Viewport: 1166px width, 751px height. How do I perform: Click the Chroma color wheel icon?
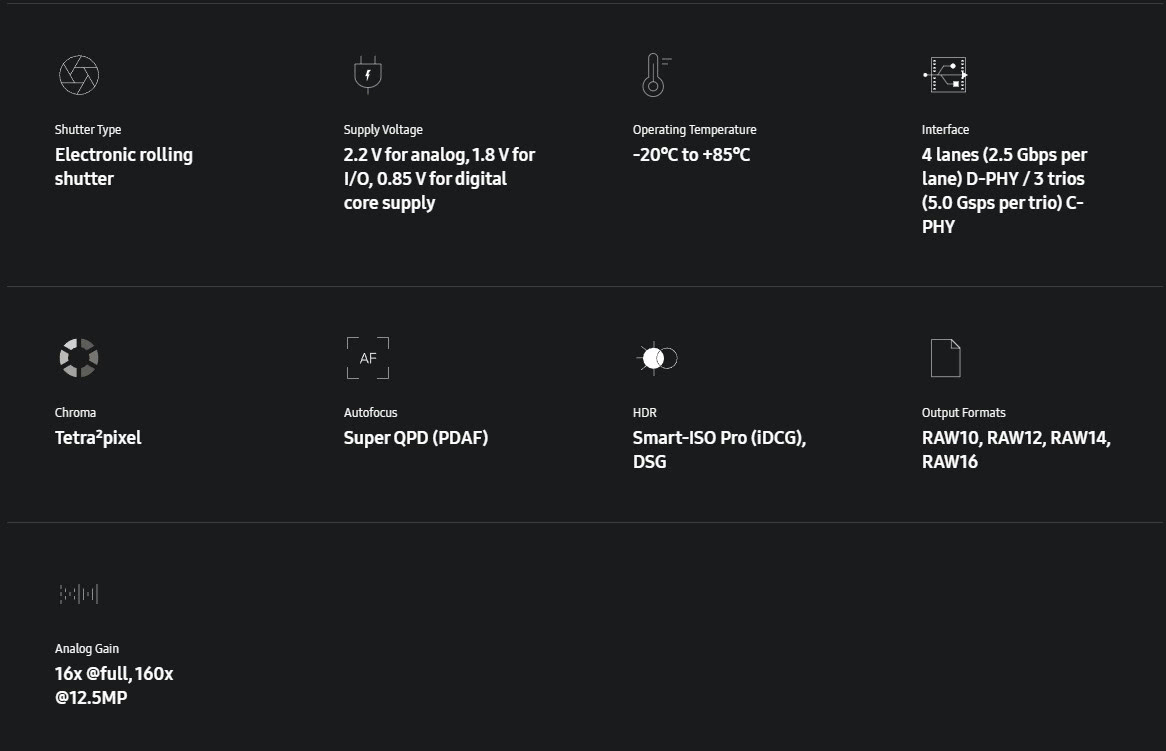tap(79, 358)
